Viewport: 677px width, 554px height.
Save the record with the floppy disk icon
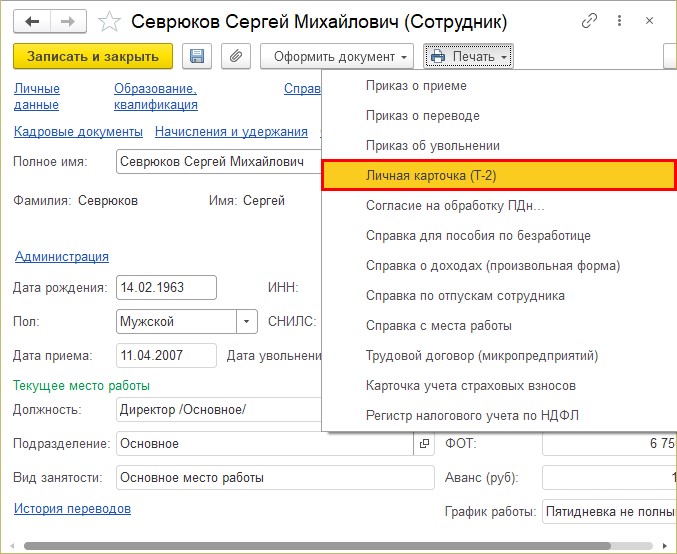(x=197, y=56)
